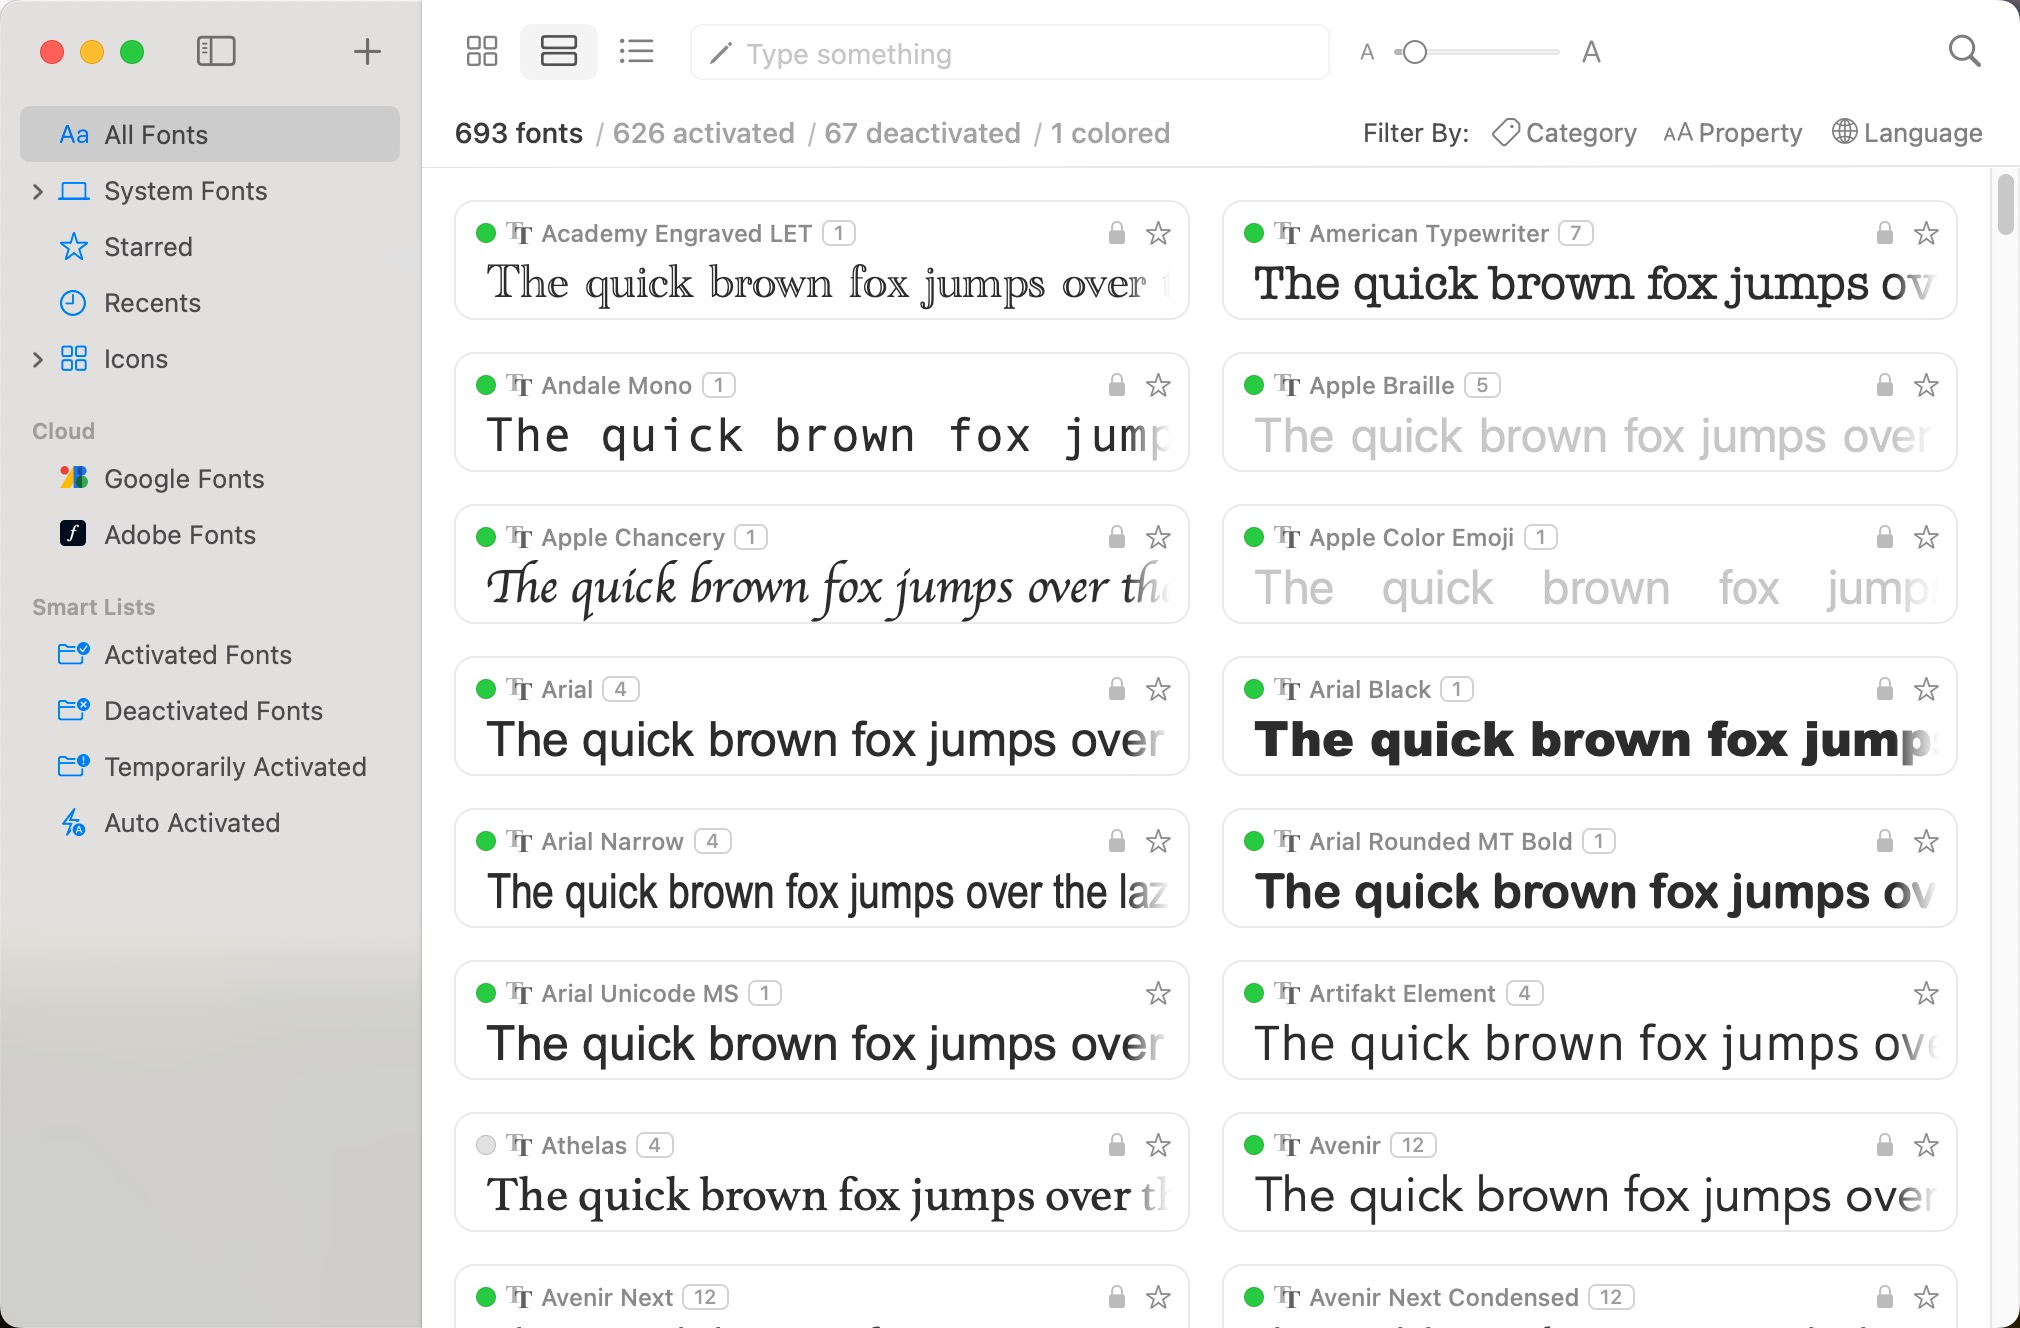Click lock icon on Apple Chancery

click(x=1116, y=537)
